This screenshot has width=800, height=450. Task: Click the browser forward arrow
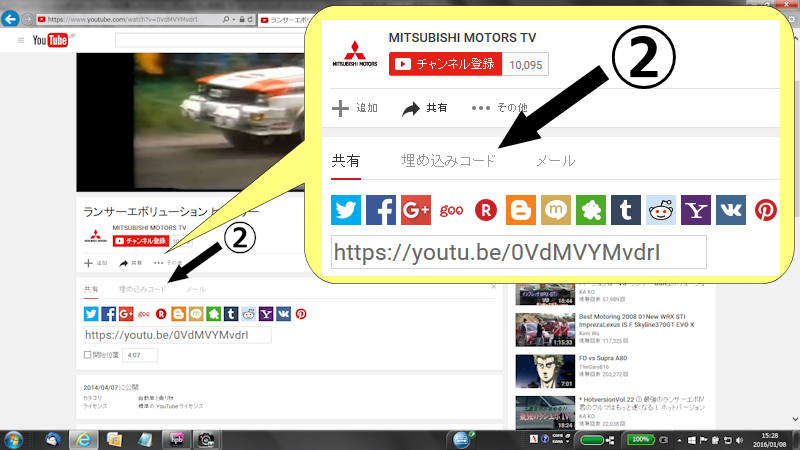28,19
